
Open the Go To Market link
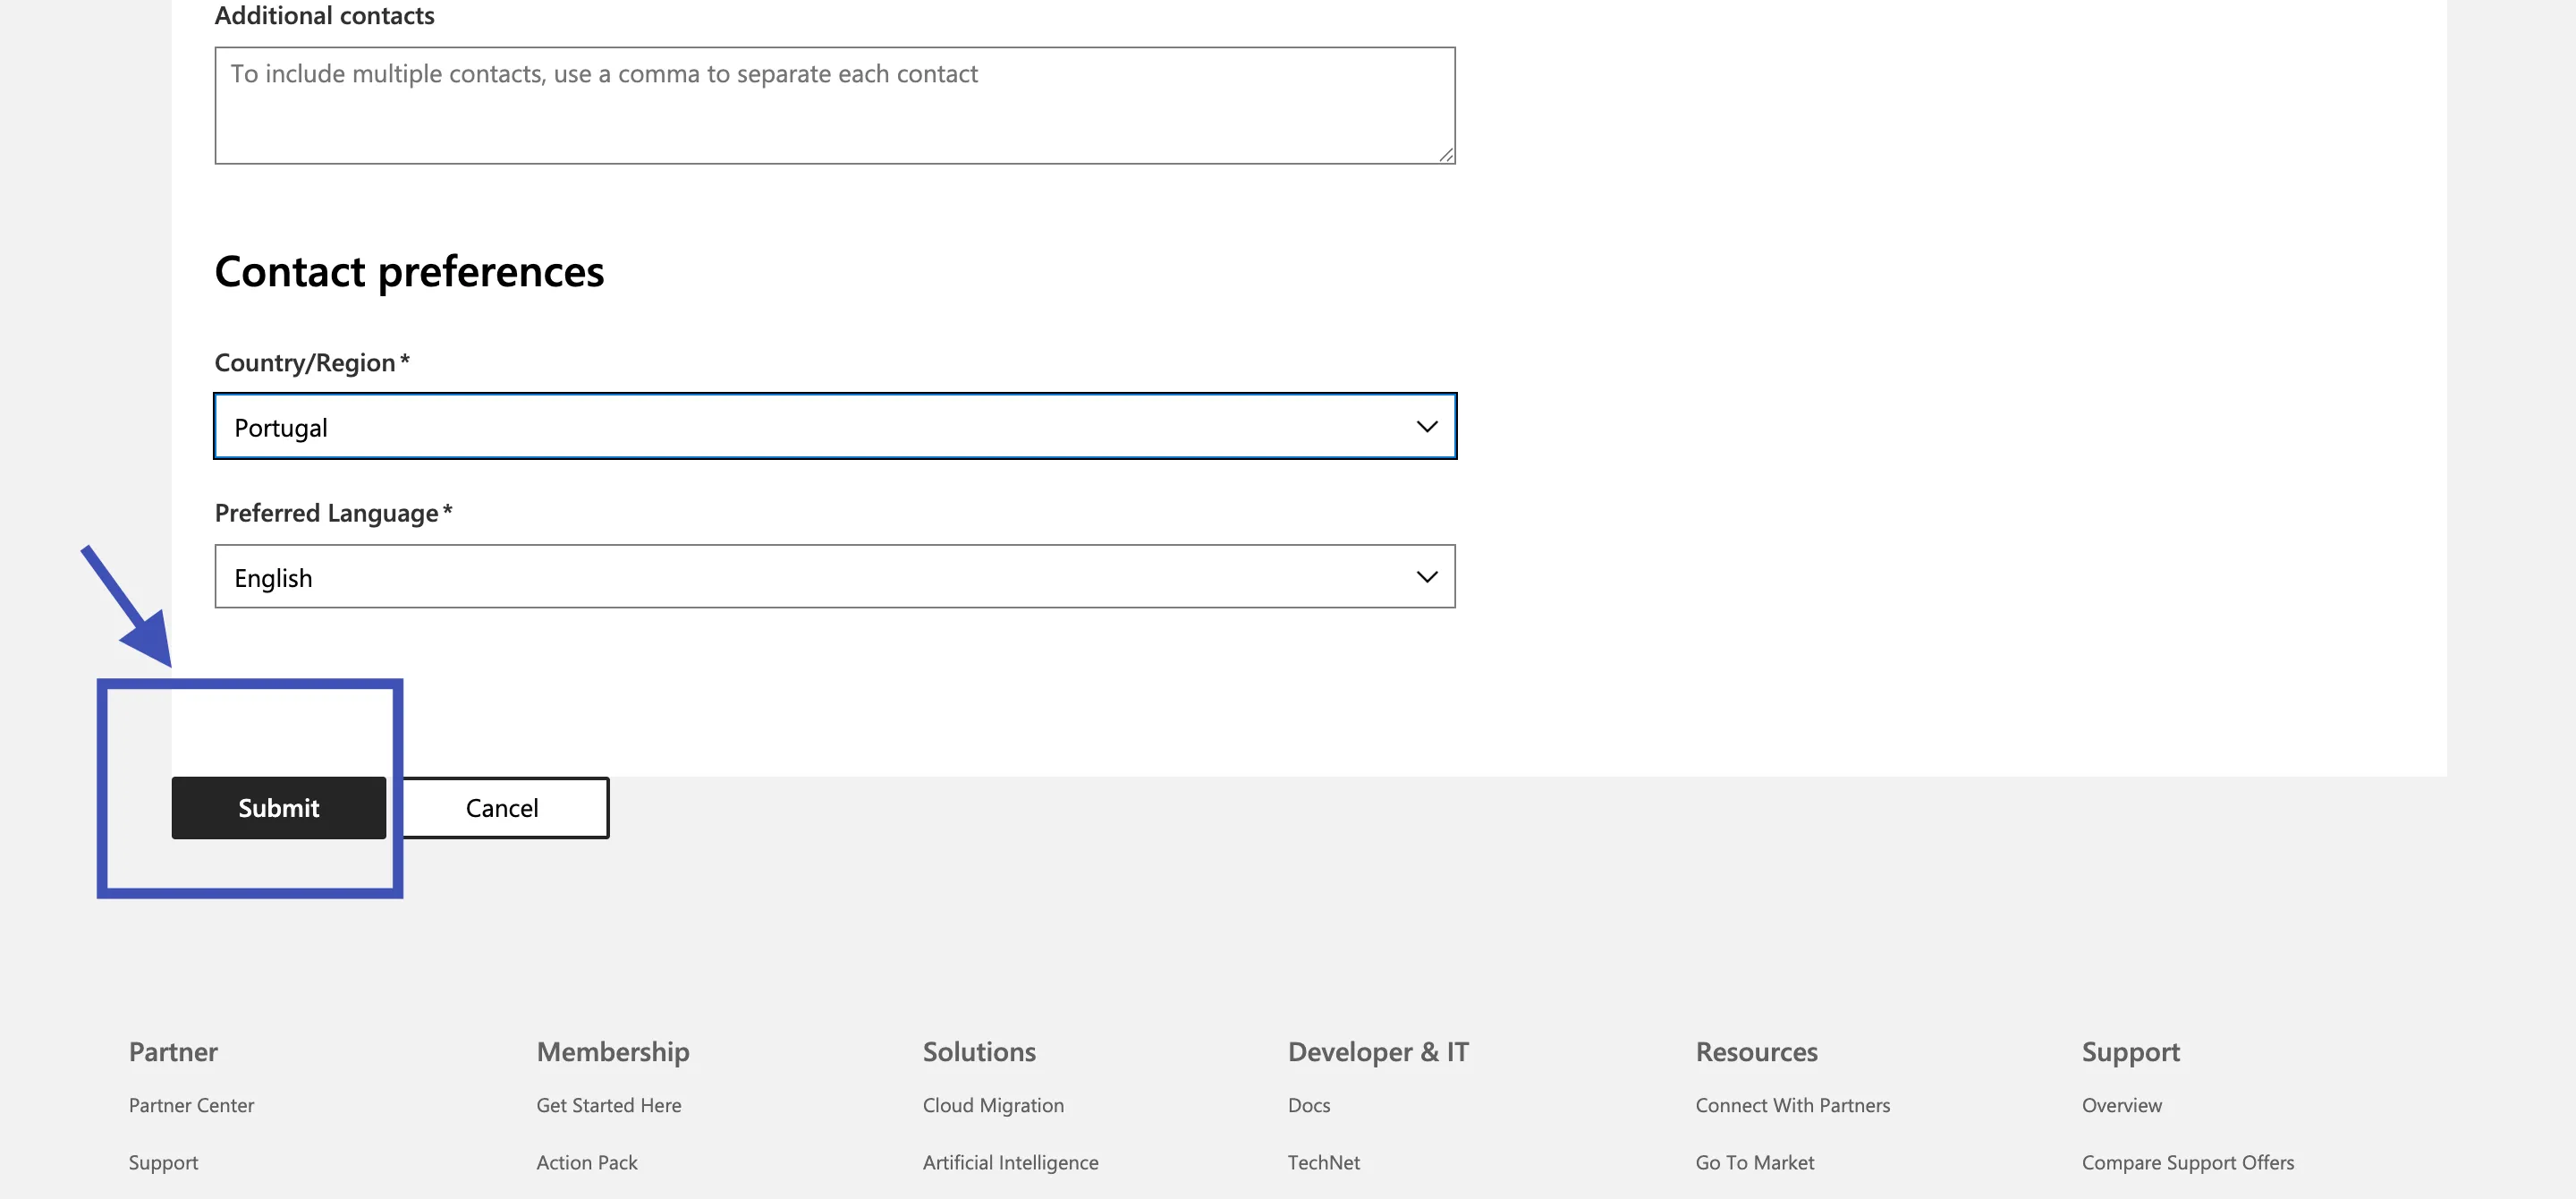point(1754,1162)
